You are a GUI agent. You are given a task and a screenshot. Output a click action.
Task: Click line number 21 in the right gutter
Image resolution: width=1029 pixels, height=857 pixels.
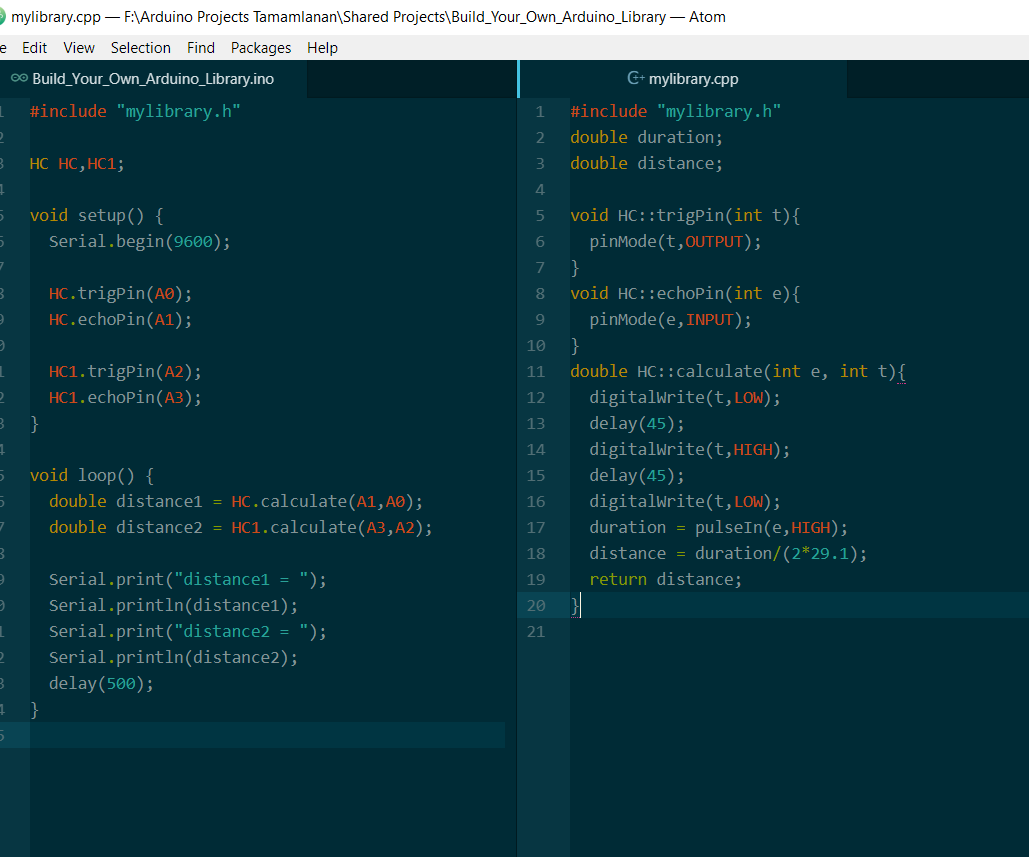[x=536, y=632]
